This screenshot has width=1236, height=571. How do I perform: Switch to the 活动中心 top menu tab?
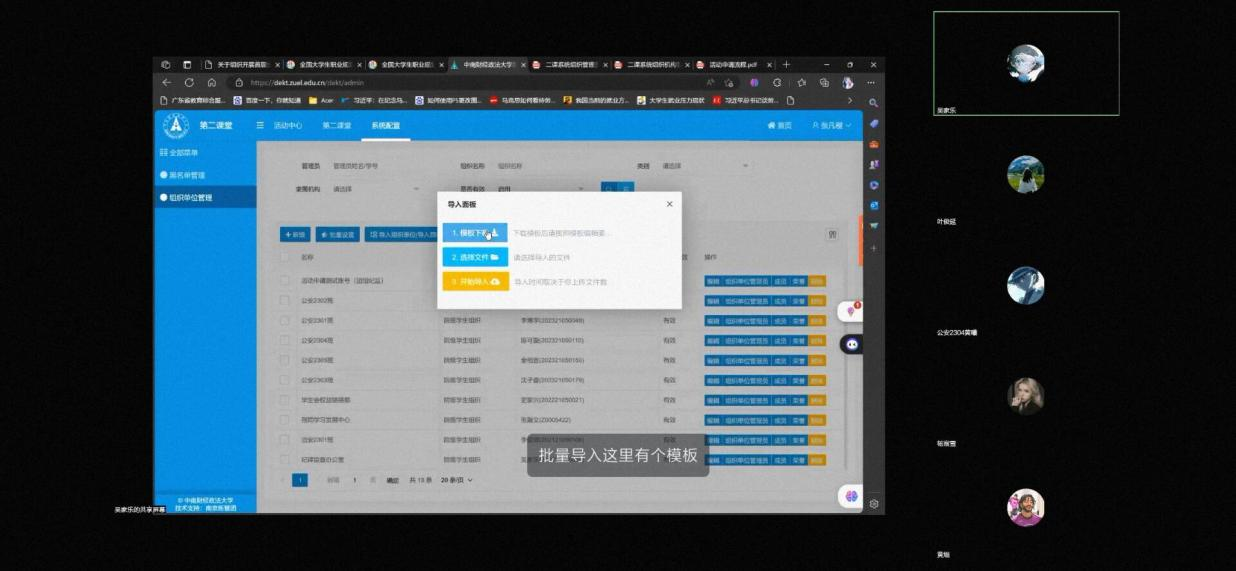[287, 126]
